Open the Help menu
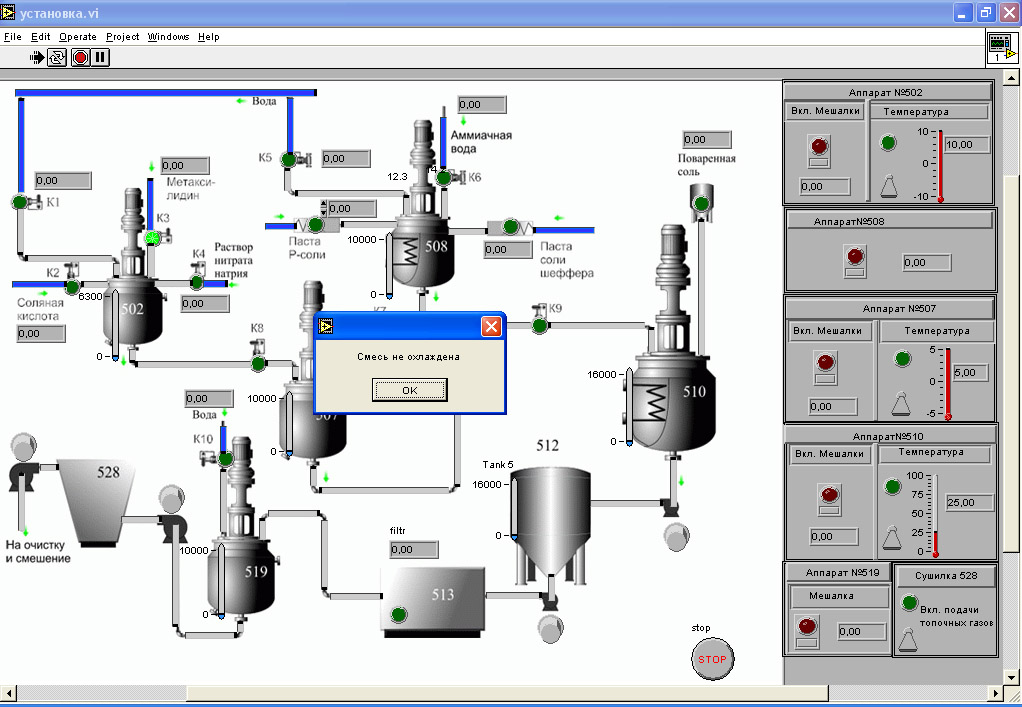 (x=209, y=37)
